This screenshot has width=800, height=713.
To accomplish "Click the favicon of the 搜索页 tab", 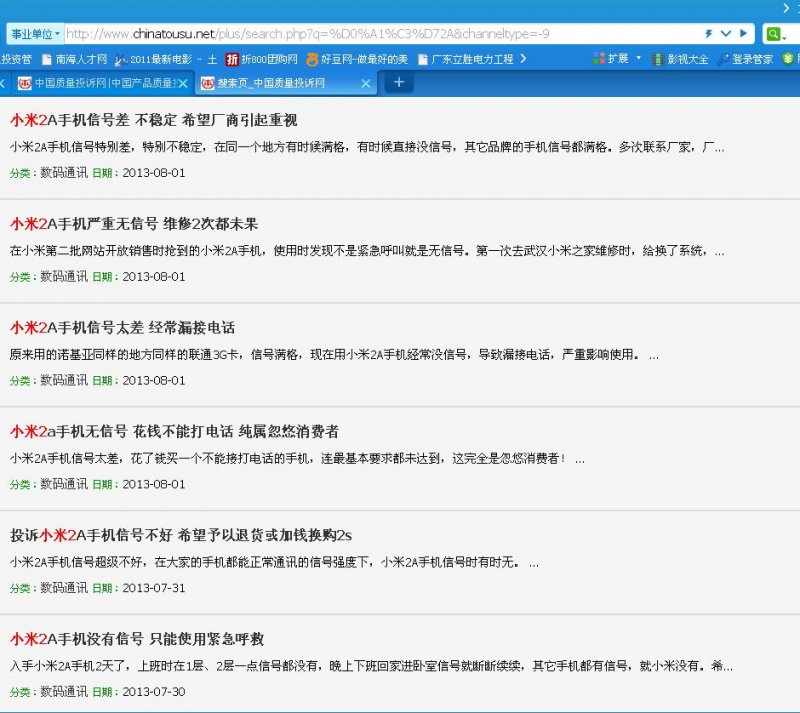I will 208,83.
